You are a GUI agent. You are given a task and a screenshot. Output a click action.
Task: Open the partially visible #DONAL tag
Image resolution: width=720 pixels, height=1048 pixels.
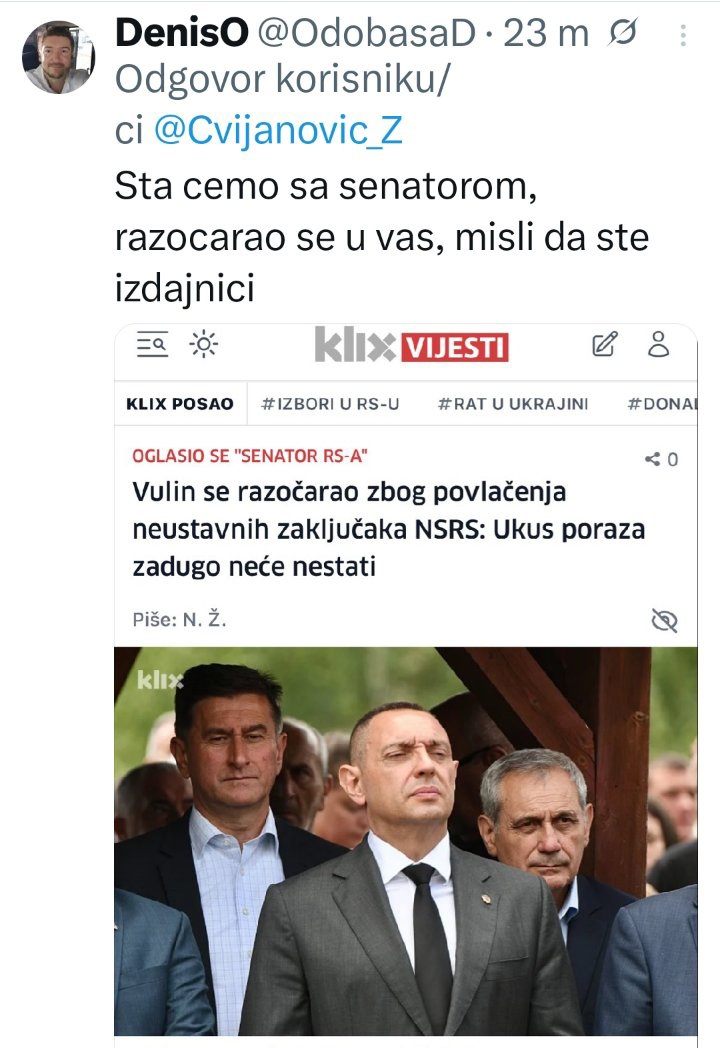coord(662,404)
